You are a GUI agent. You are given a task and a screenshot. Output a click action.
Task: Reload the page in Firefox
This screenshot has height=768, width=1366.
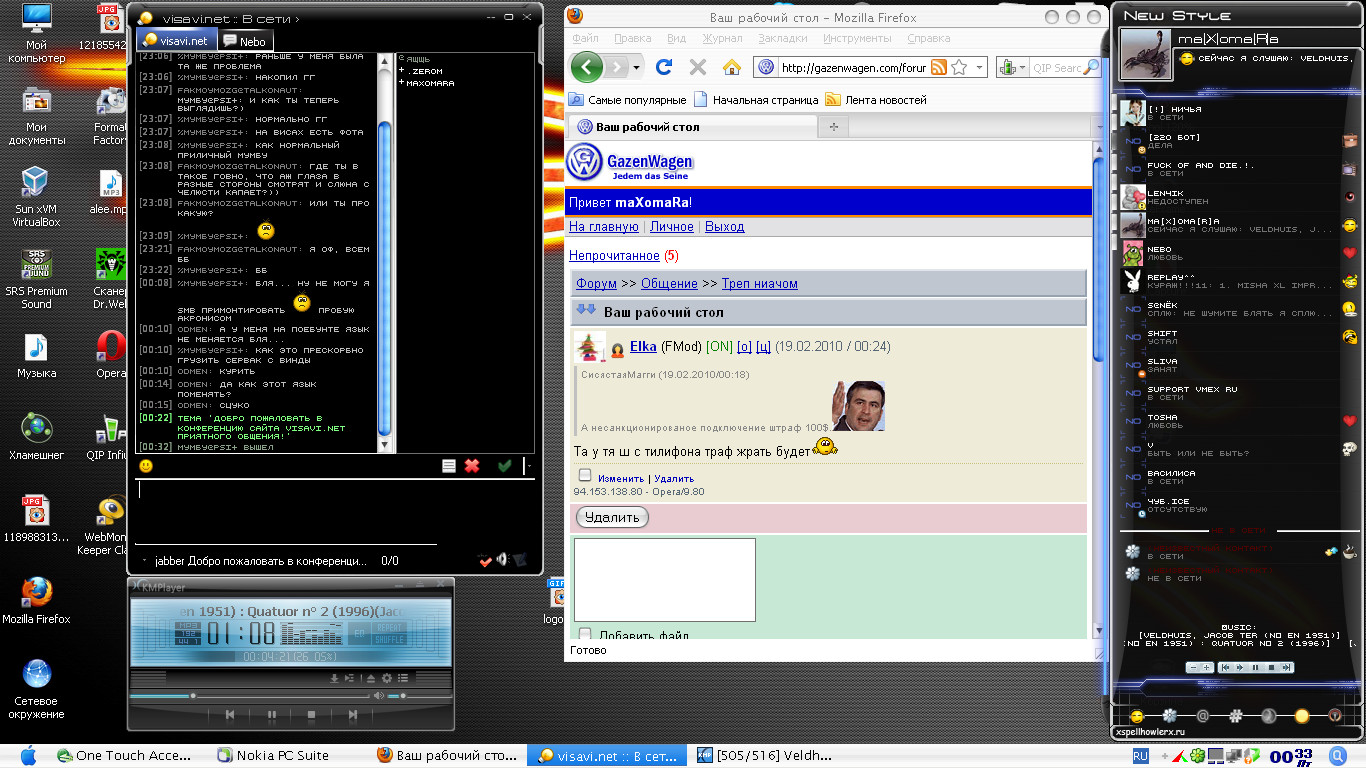pos(664,67)
